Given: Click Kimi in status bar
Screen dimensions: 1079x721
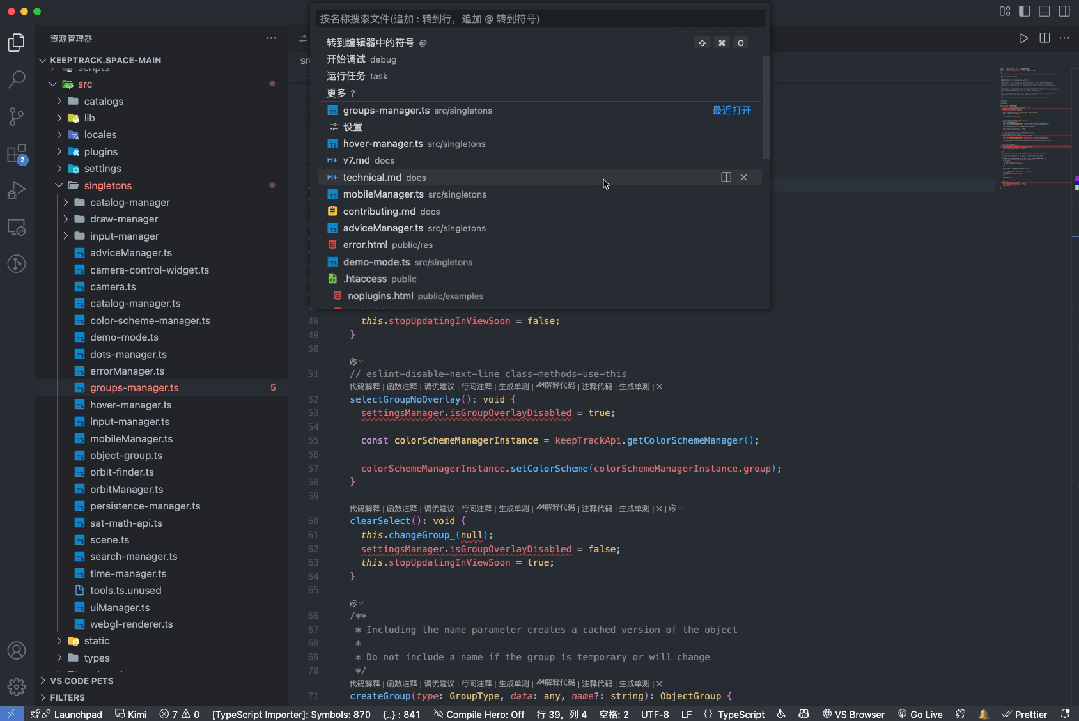Looking at the screenshot, I should point(131,714).
